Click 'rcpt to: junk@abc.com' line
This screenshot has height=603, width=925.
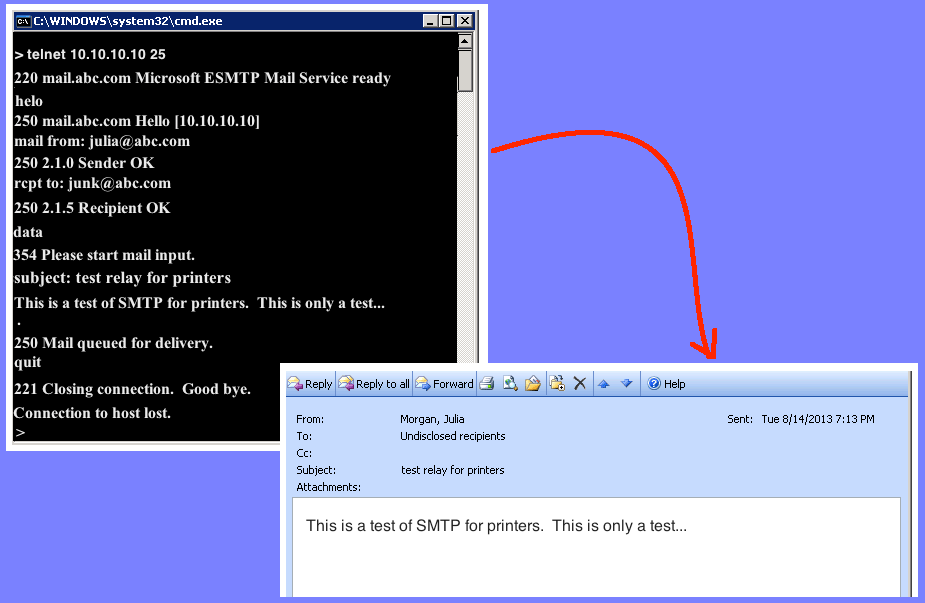(x=93, y=183)
